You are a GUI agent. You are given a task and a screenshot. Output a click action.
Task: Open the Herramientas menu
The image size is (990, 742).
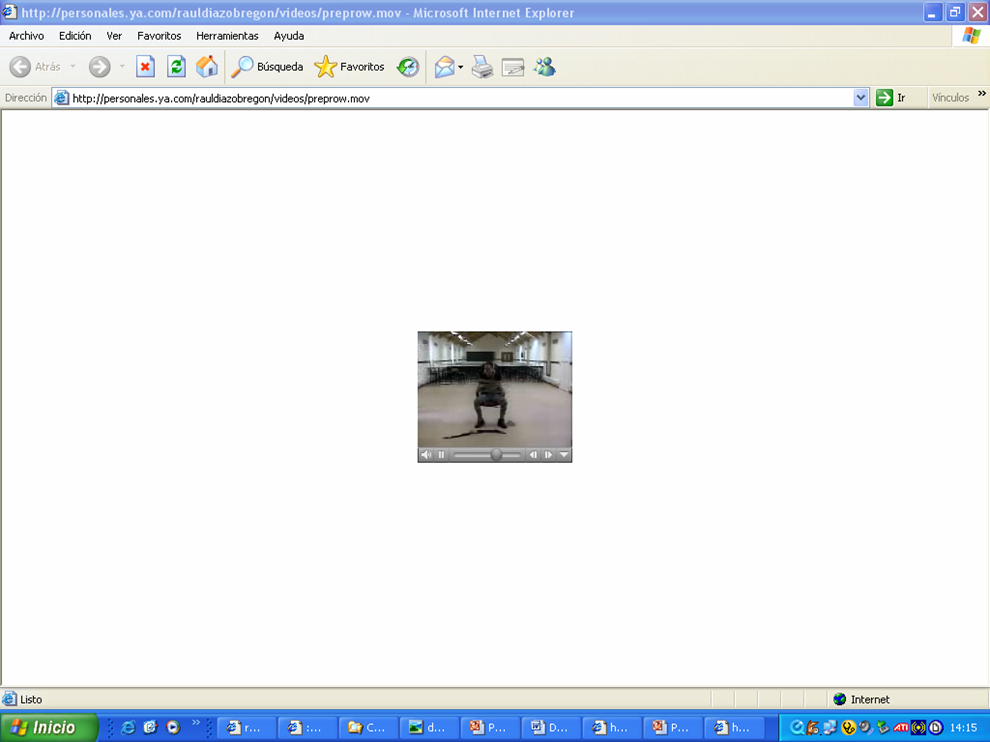tap(227, 36)
